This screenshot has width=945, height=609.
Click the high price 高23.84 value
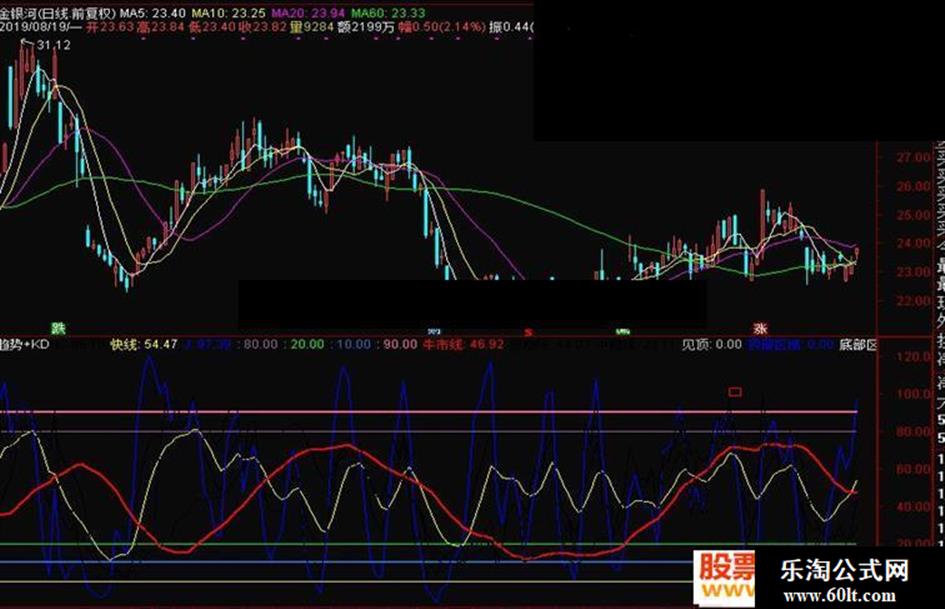pyautogui.click(x=160, y=27)
